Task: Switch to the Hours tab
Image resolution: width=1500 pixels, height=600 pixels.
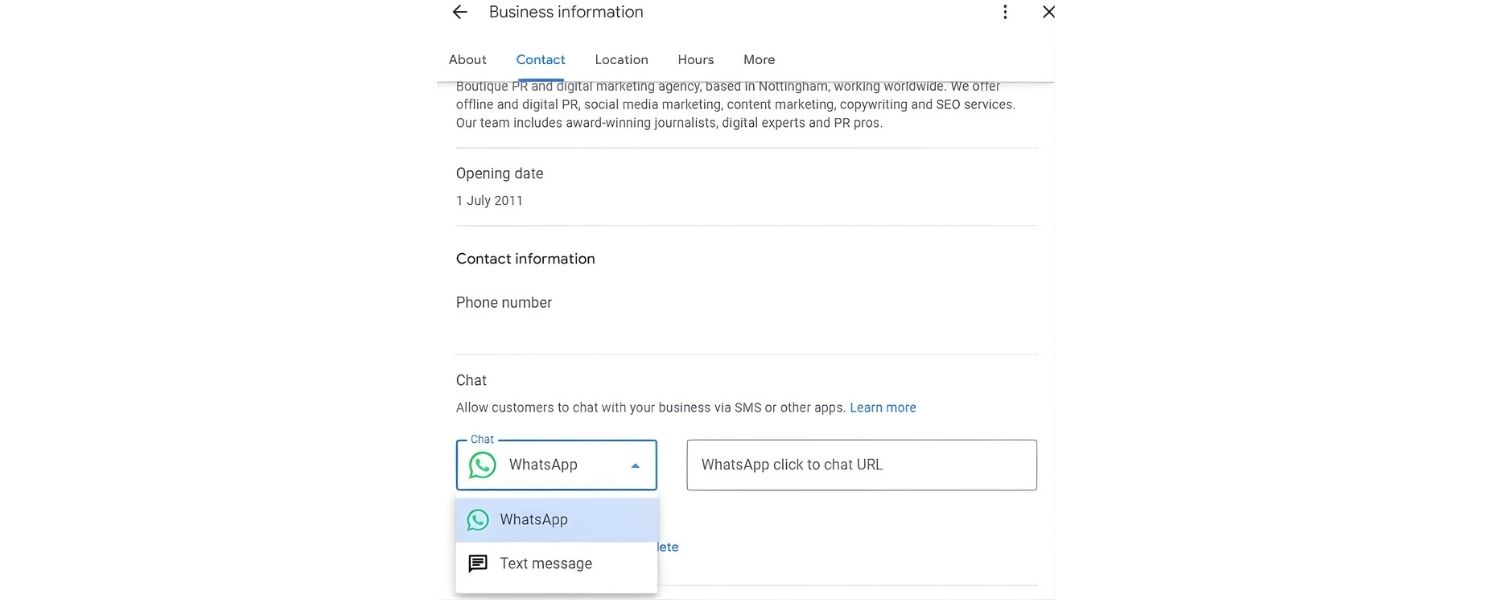Action: [696, 57]
